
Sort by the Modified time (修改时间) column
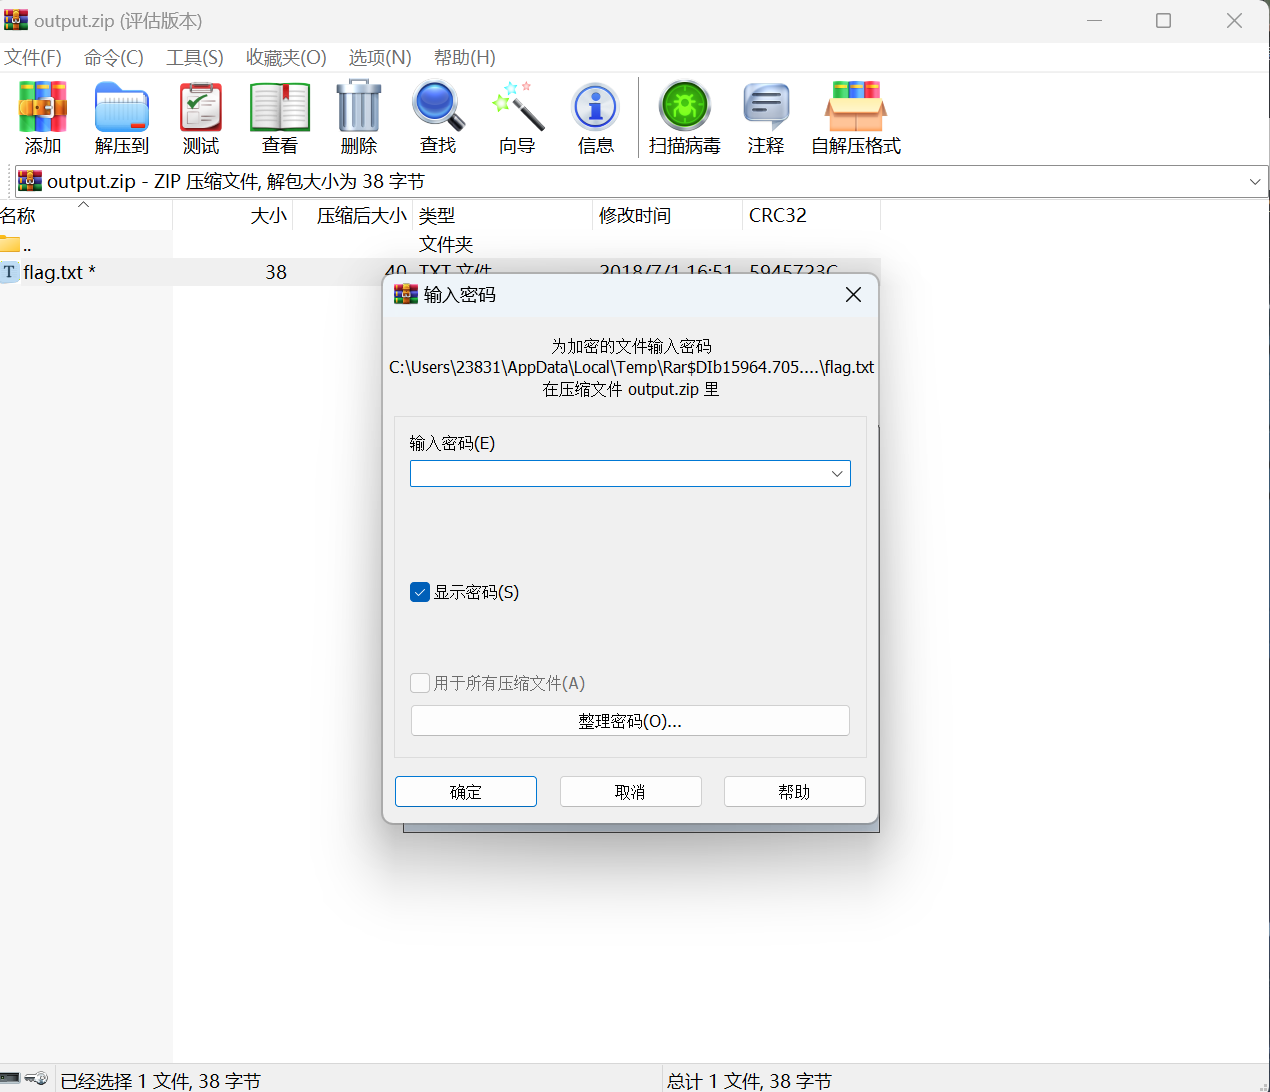click(x=667, y=215)
